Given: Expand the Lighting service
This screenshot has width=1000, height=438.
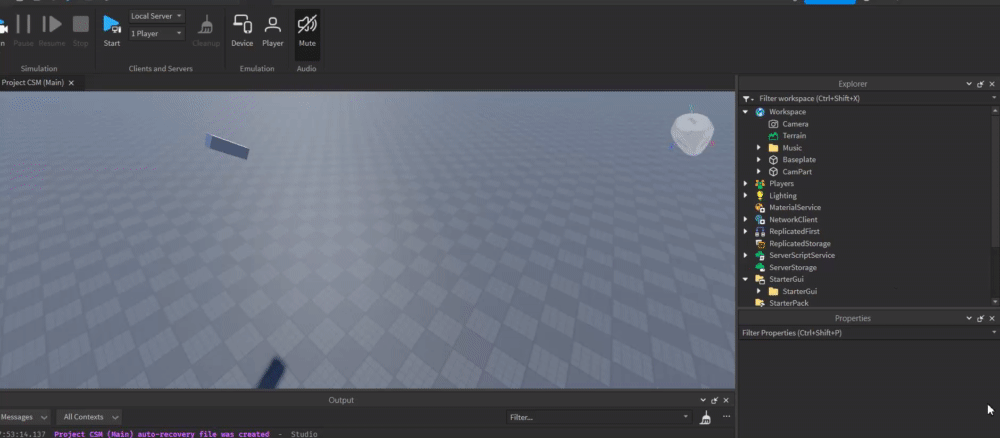Looking at the screenshot, I should (x=745, y=196).
